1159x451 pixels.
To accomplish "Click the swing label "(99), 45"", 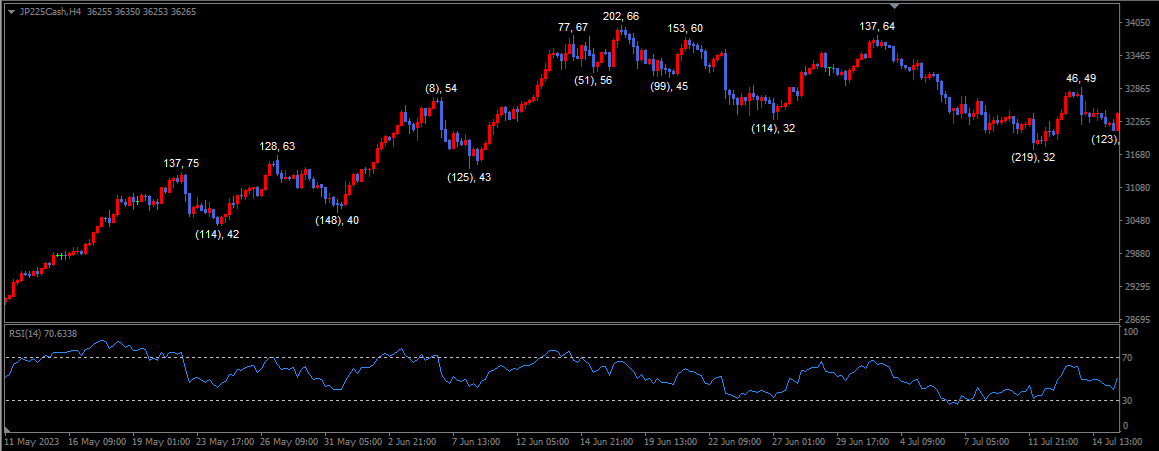I will 669,87.
